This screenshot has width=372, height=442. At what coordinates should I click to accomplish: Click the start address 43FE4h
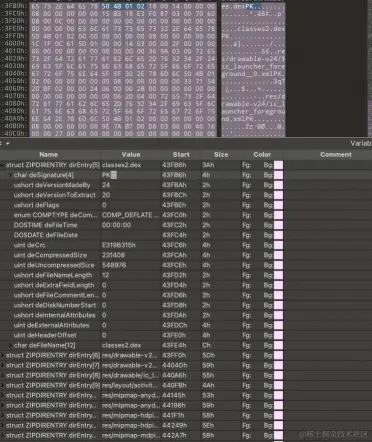[174, 345]
